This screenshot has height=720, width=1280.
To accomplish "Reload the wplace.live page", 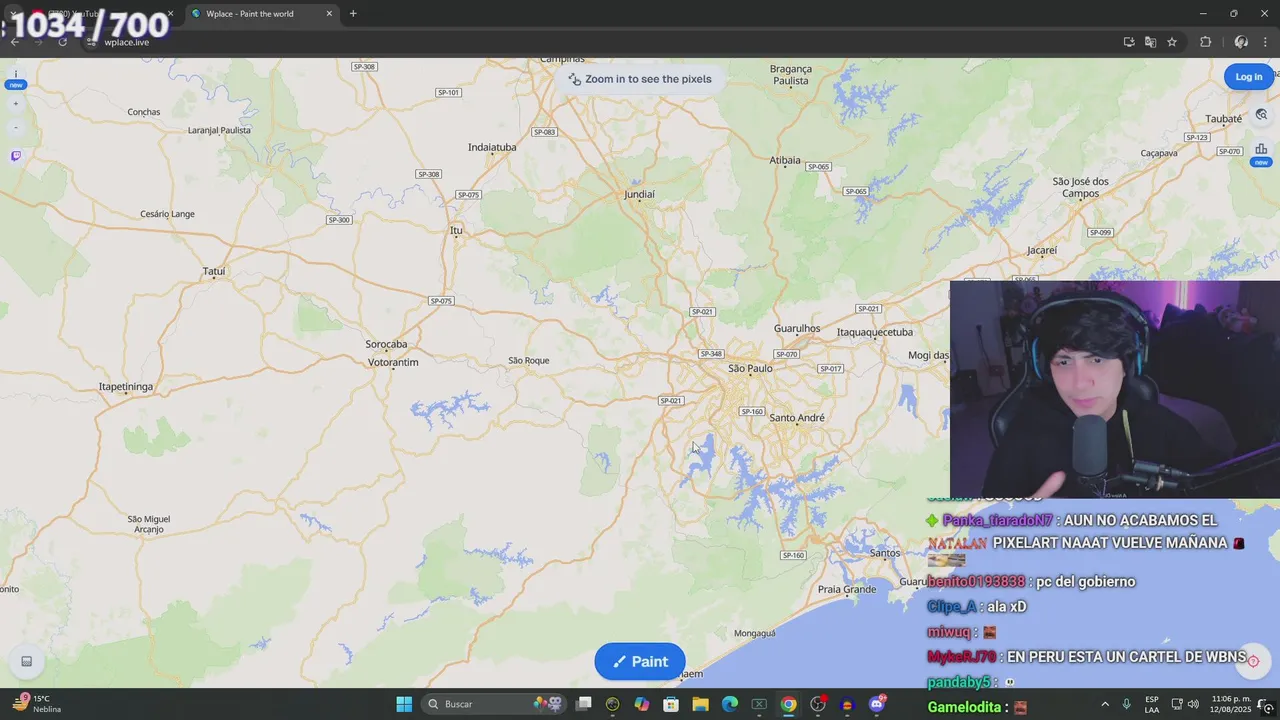I will pos(62,42).
